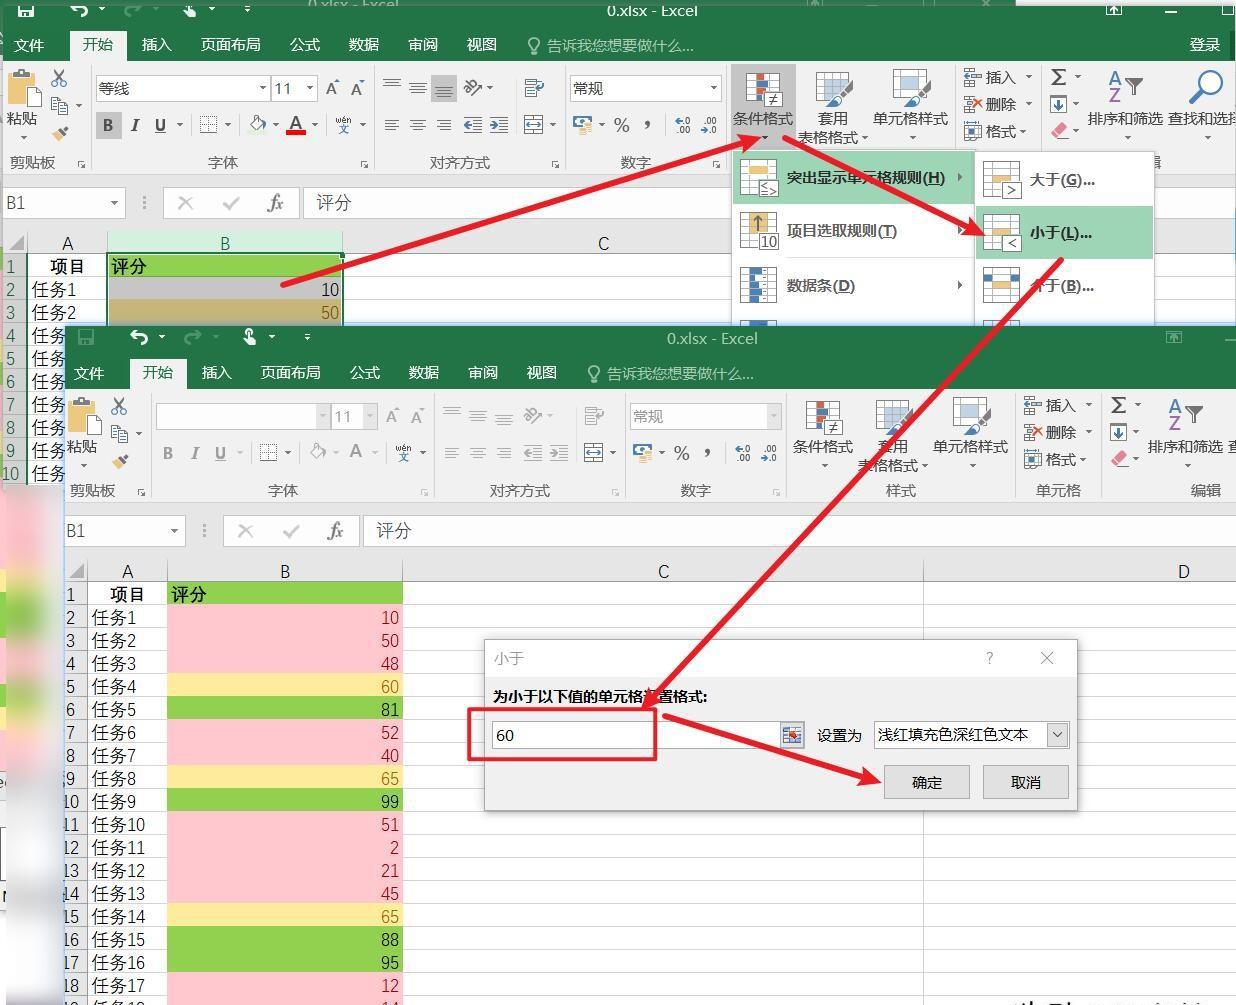Click font color red A in upper ribbon
Image resolution: width=1236 pixels, height=1005 pixels.
pos(295,125)
